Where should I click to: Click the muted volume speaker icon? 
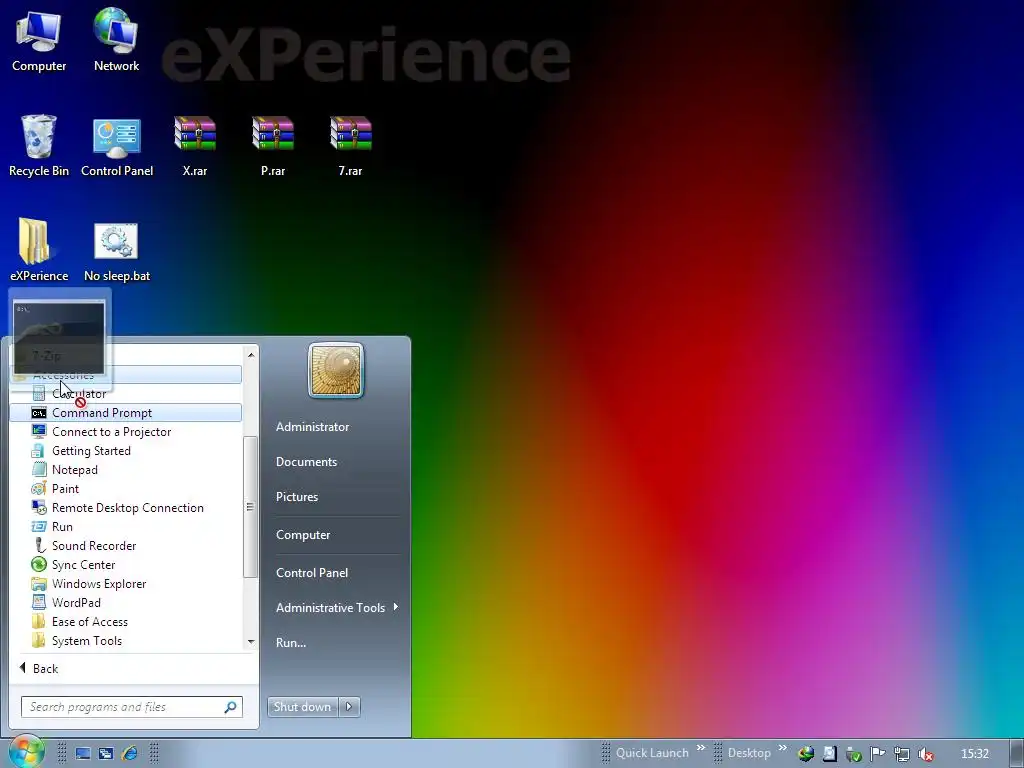click(925, 754)
